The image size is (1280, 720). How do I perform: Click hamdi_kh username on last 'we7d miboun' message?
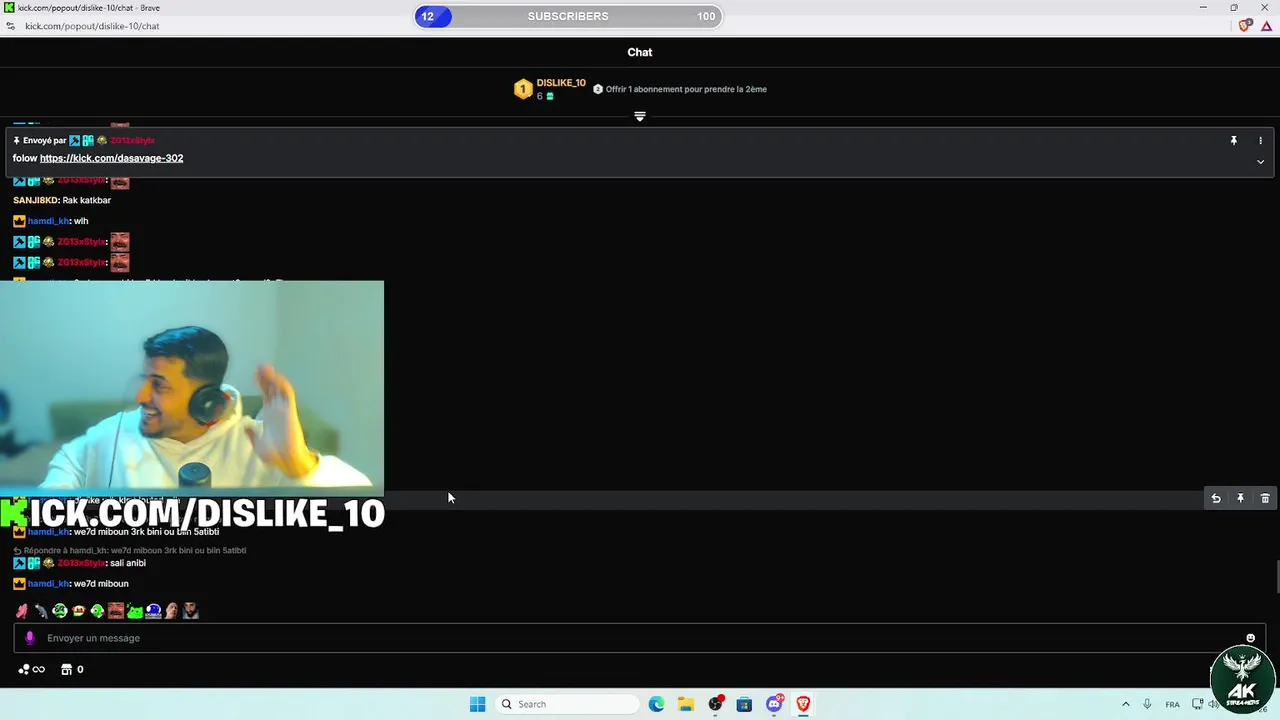[x=48, y=584]
